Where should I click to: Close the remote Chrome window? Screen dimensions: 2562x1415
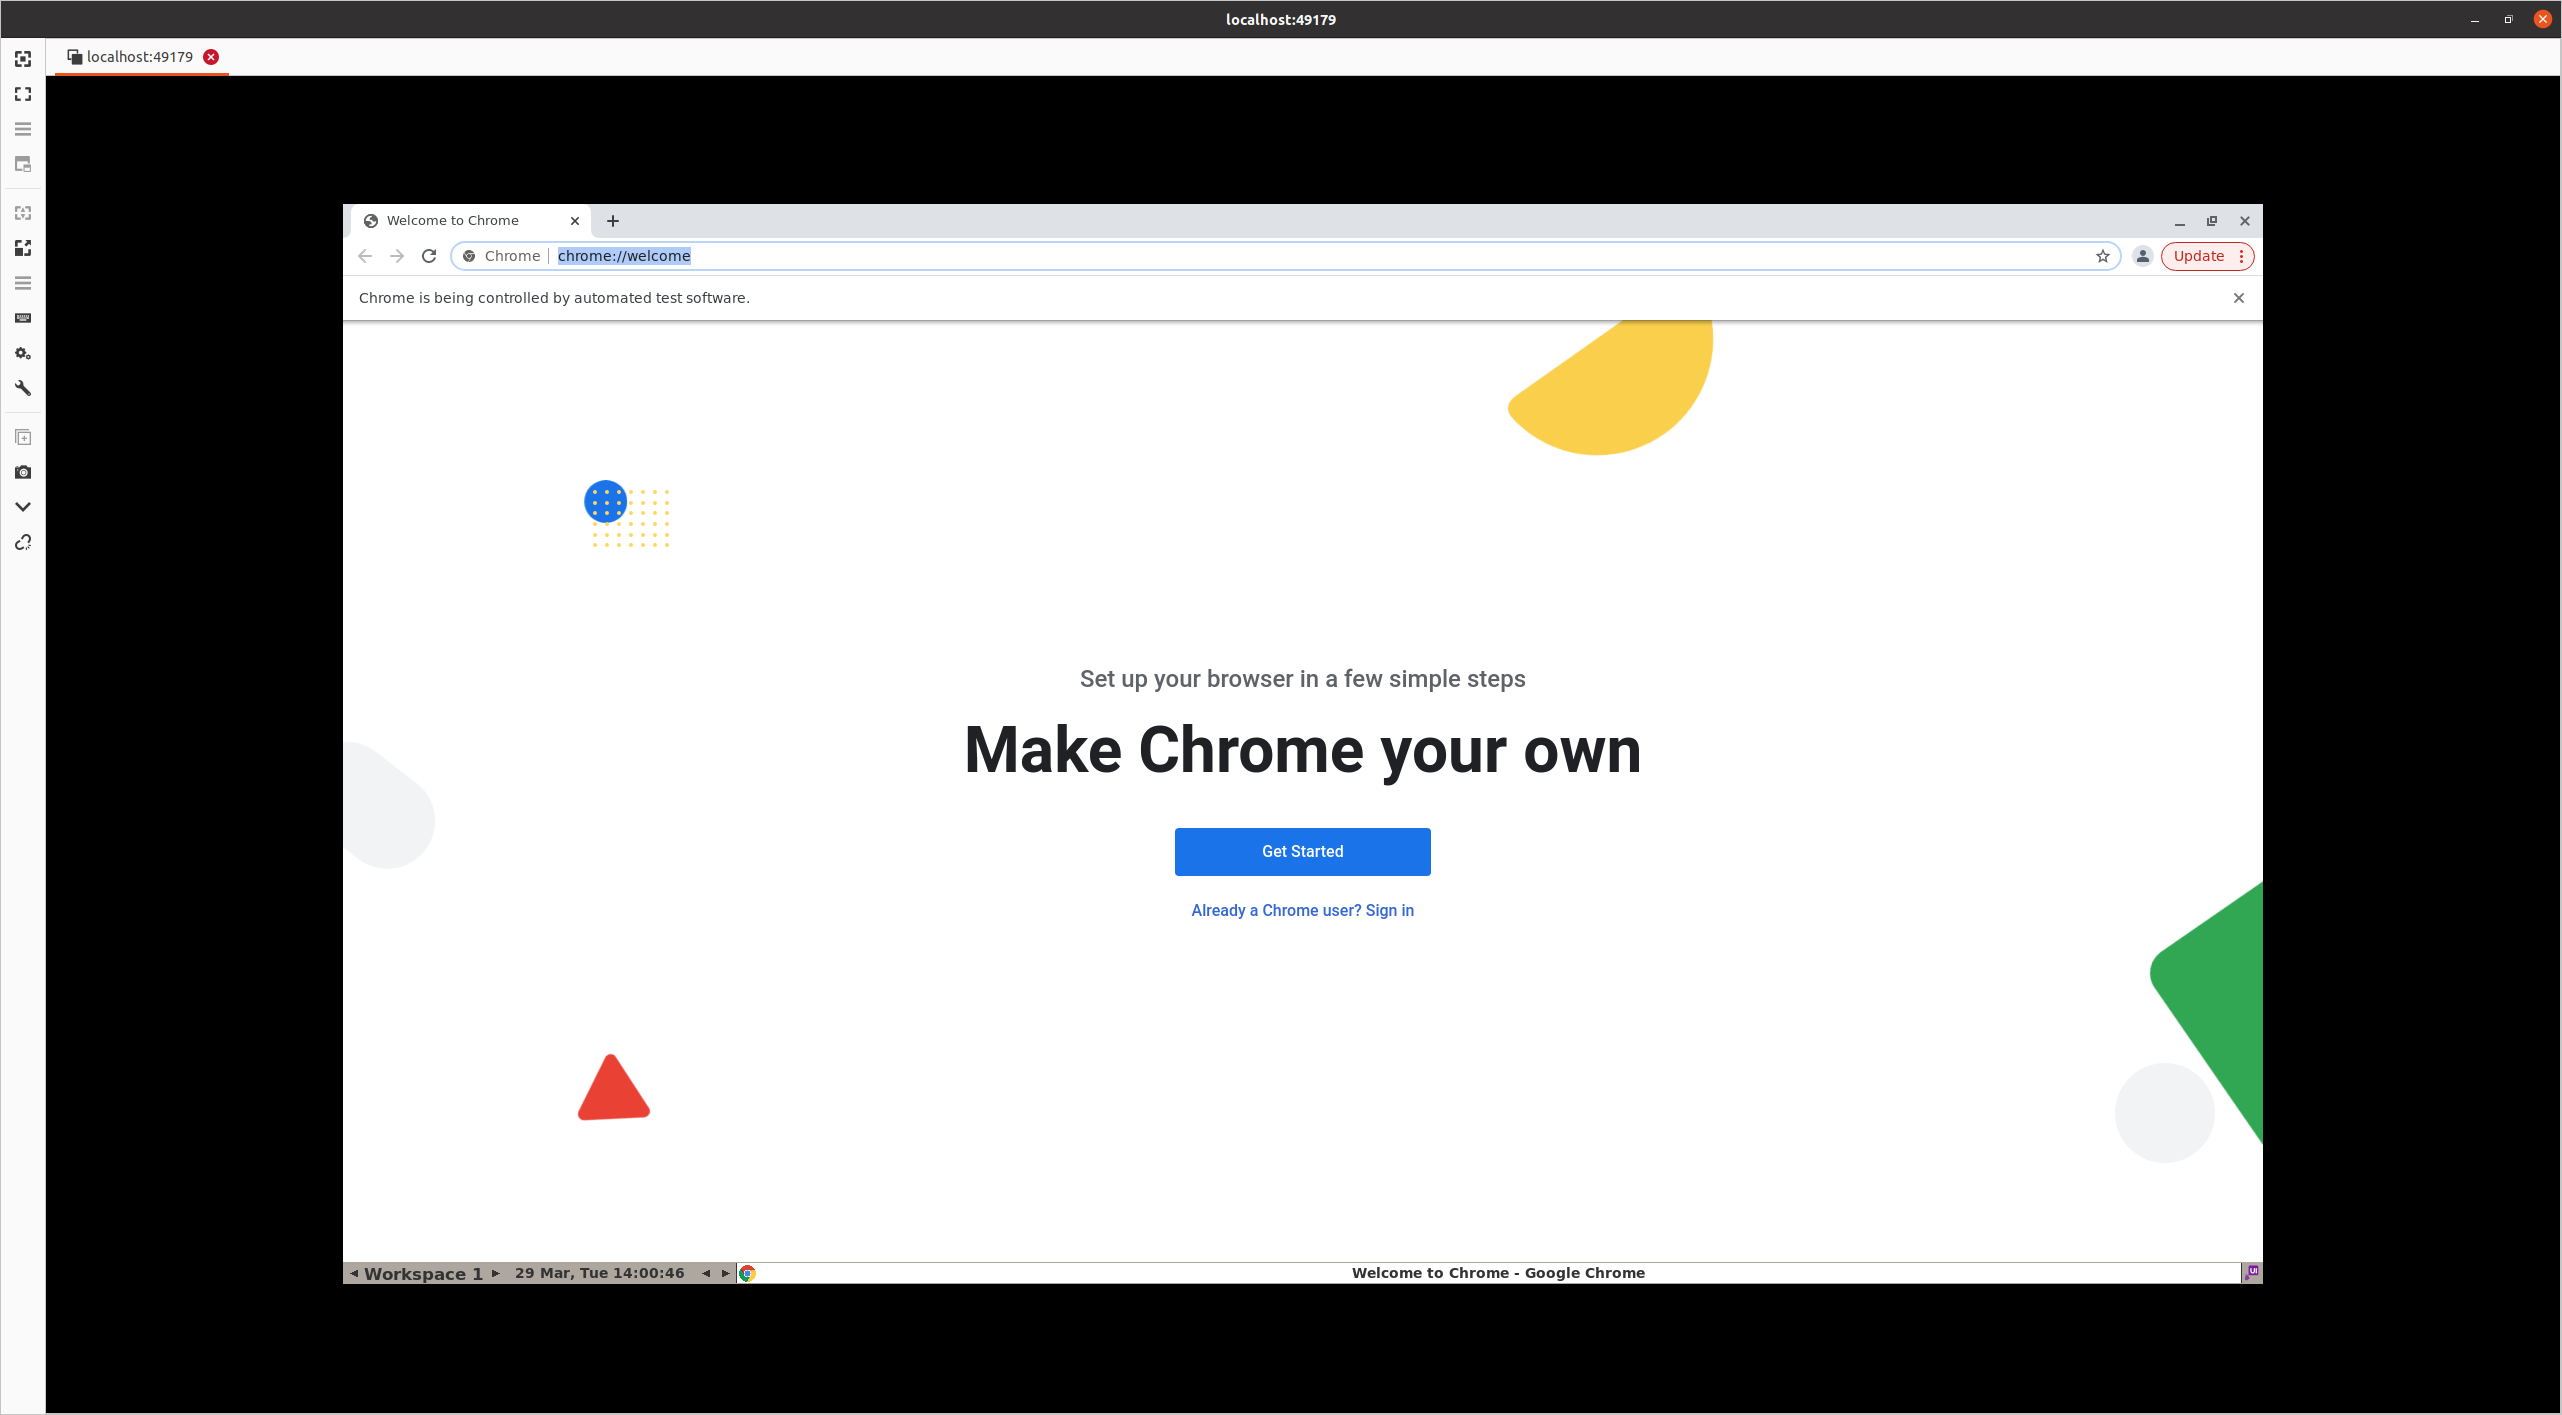(x=2245, y=221)
